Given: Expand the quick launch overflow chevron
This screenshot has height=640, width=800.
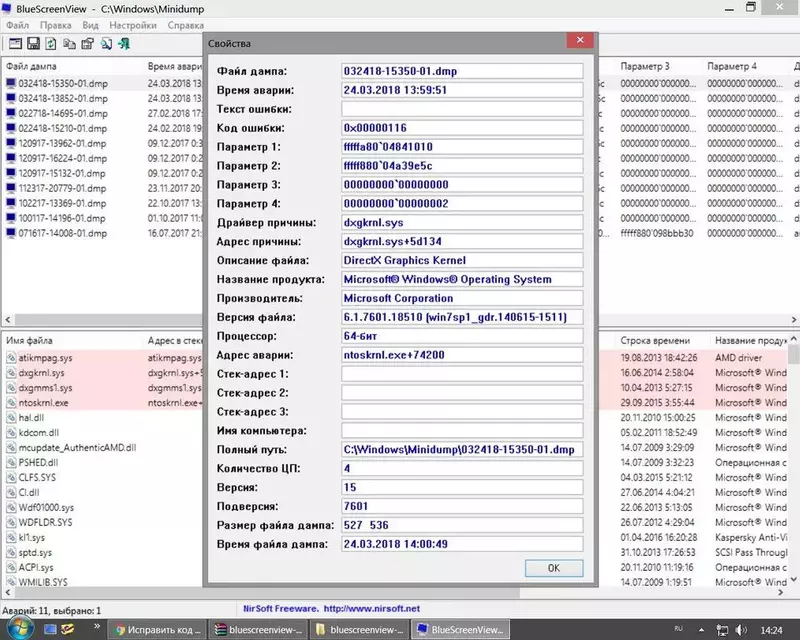Looking at the screenshot, I should (x=96, y=626).
